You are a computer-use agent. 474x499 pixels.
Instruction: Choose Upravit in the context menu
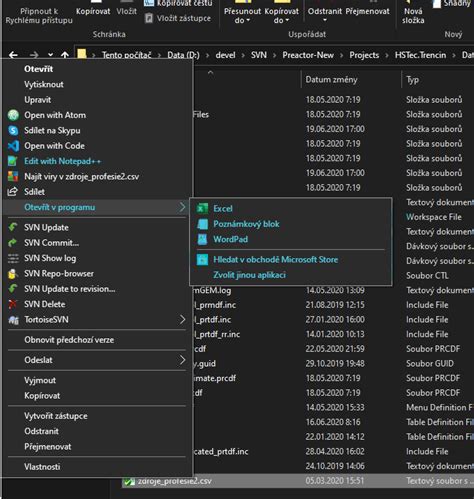click(38, 100)
